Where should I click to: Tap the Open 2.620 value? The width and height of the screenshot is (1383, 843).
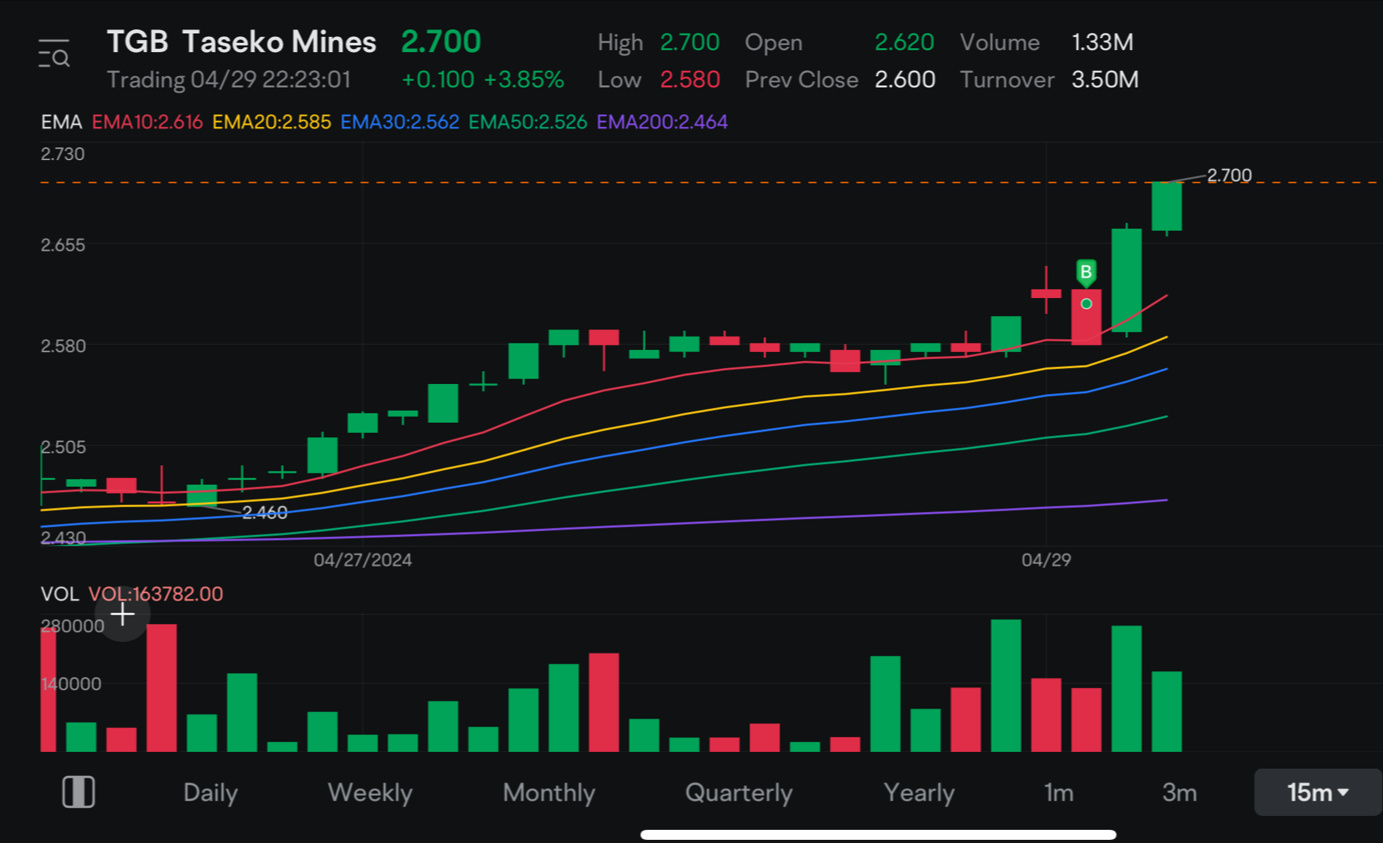(x=904, y=42)
